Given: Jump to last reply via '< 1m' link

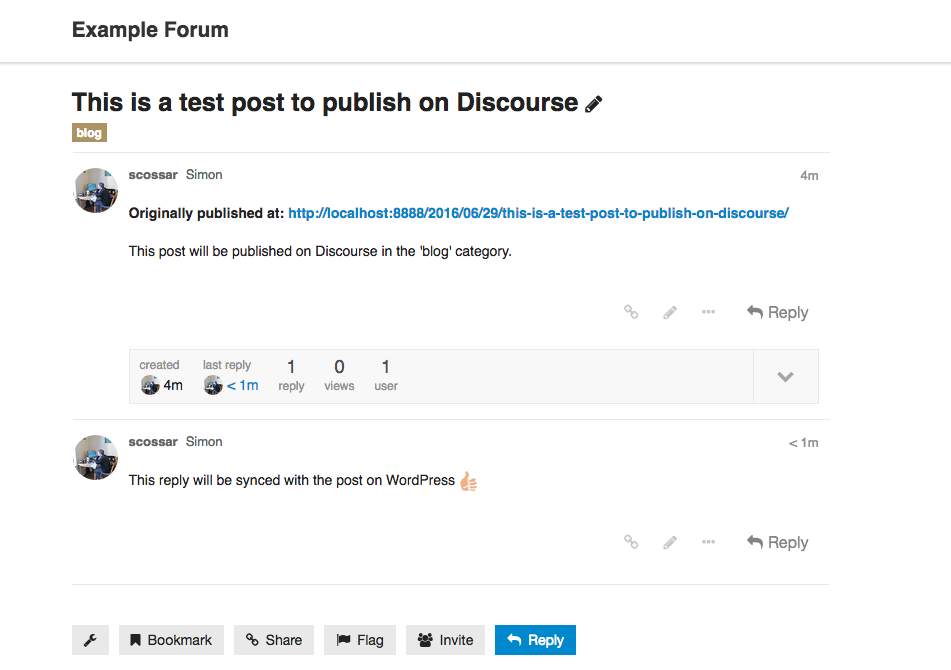Looking at the screenshot, I should [x=242, y=385].
